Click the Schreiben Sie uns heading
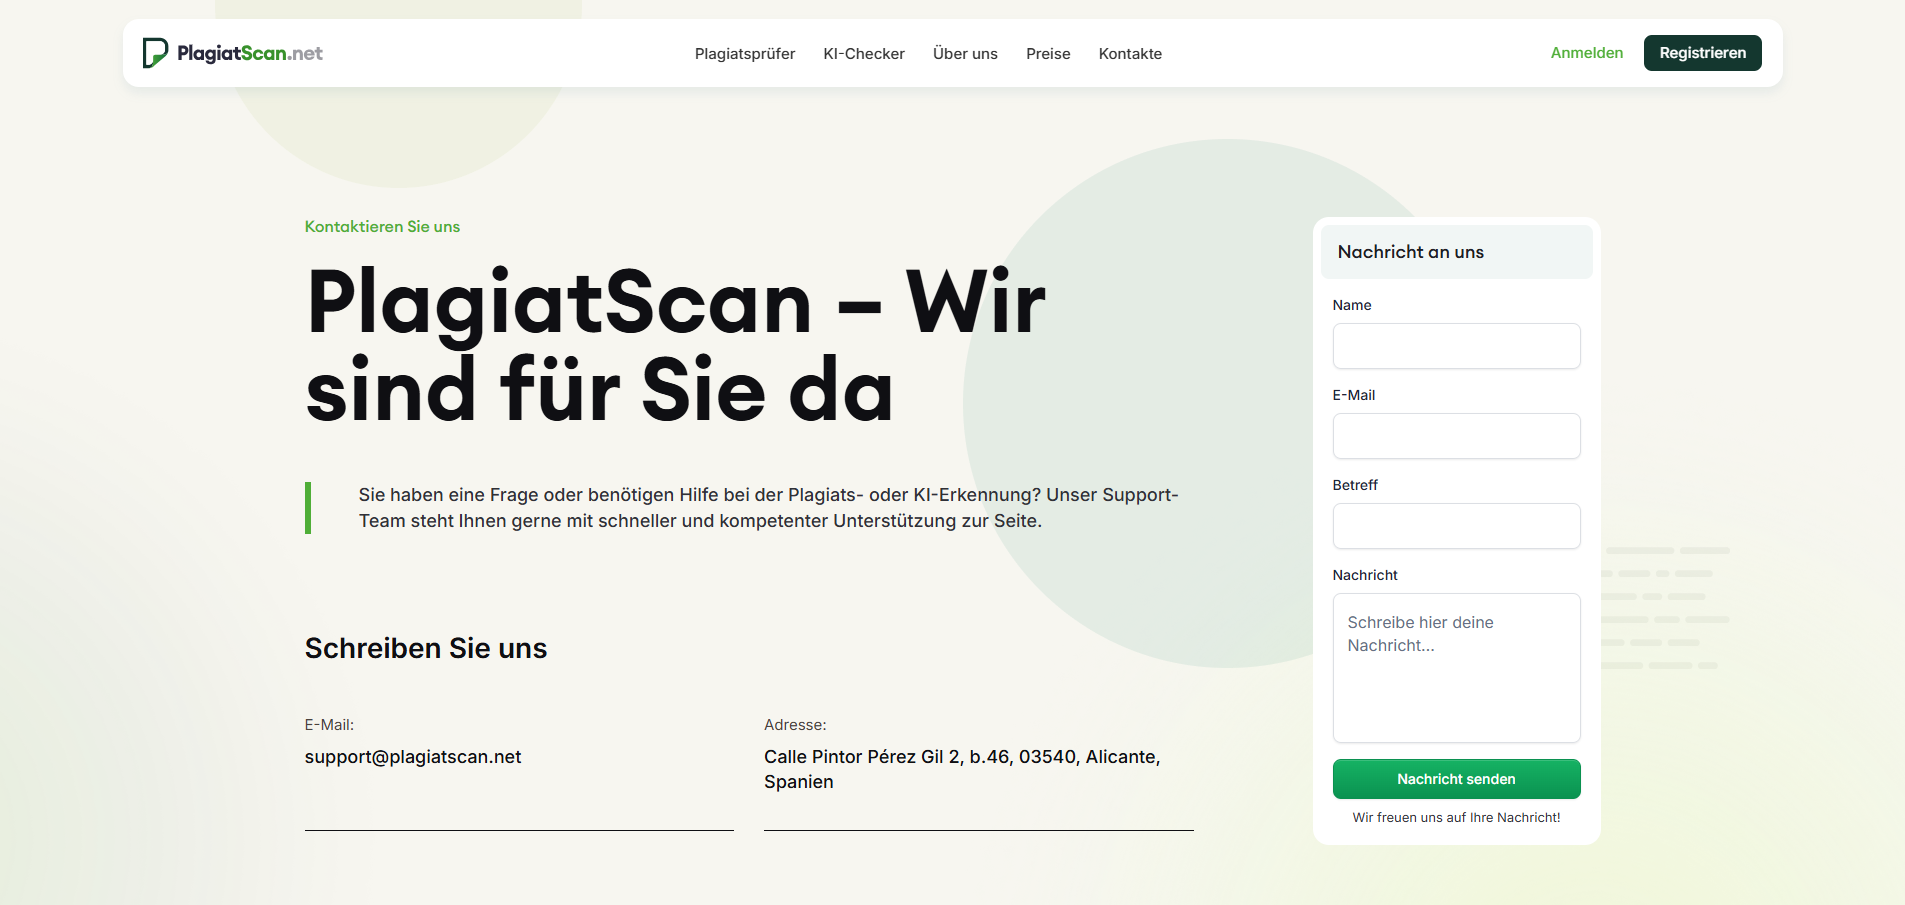The image size is (1905, 905). click(426, 648)
